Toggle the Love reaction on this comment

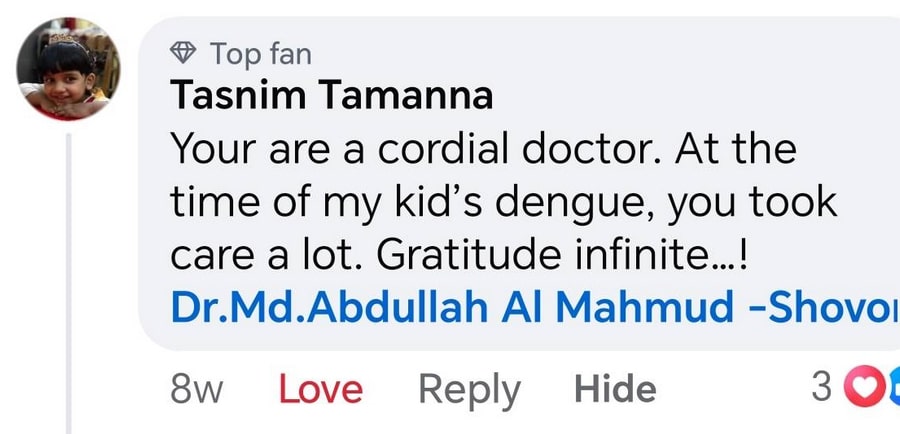321,389
